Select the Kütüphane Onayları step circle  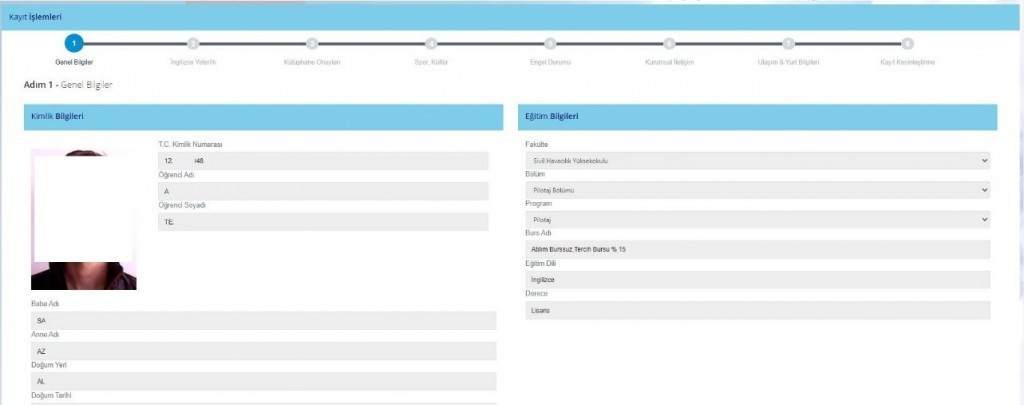pos(312,44)
